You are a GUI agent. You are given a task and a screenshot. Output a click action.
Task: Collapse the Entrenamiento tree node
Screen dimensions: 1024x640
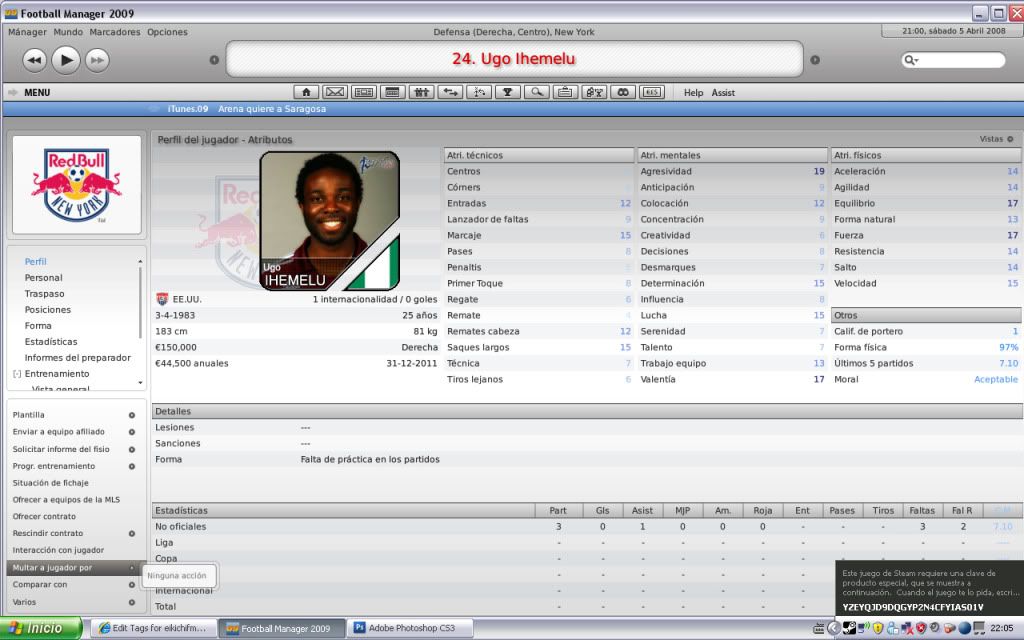point(17,374)
